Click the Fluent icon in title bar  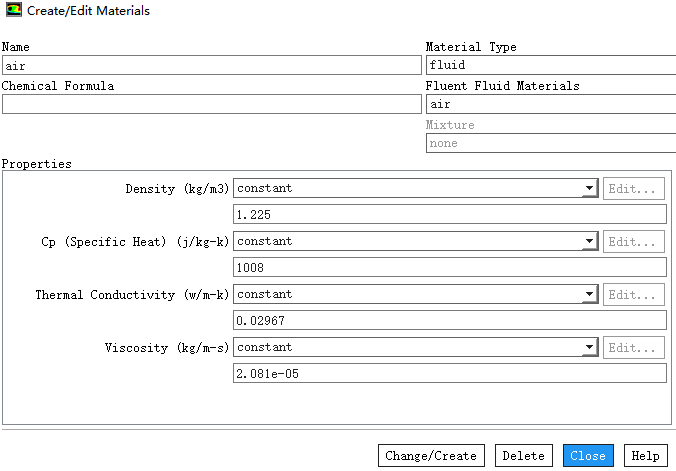(x=12, y=11)
